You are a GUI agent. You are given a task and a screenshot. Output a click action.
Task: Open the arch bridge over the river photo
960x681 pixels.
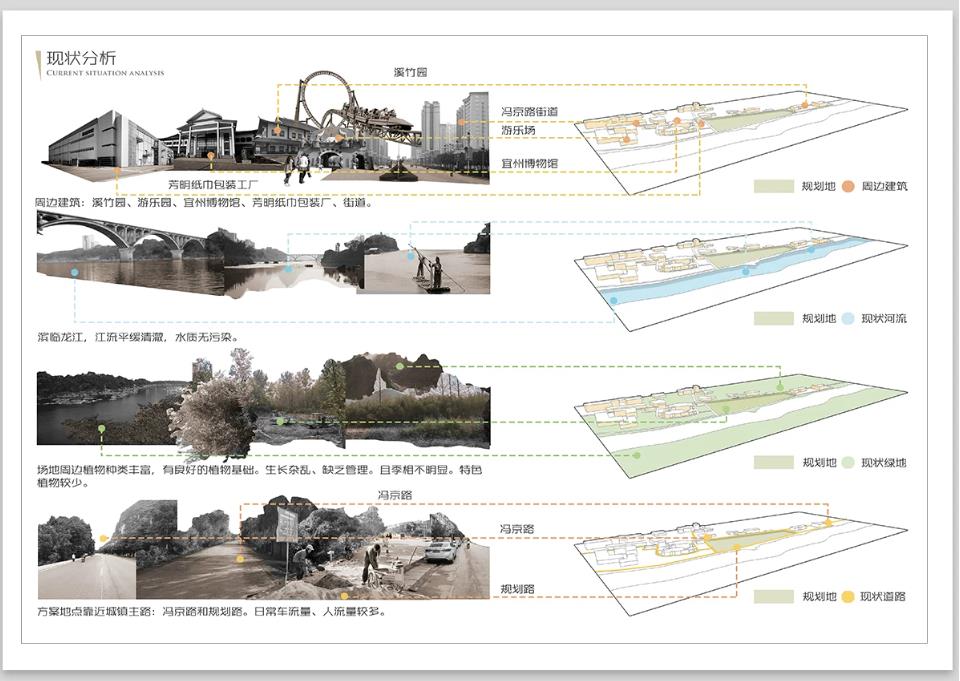(x=129, y=254)
